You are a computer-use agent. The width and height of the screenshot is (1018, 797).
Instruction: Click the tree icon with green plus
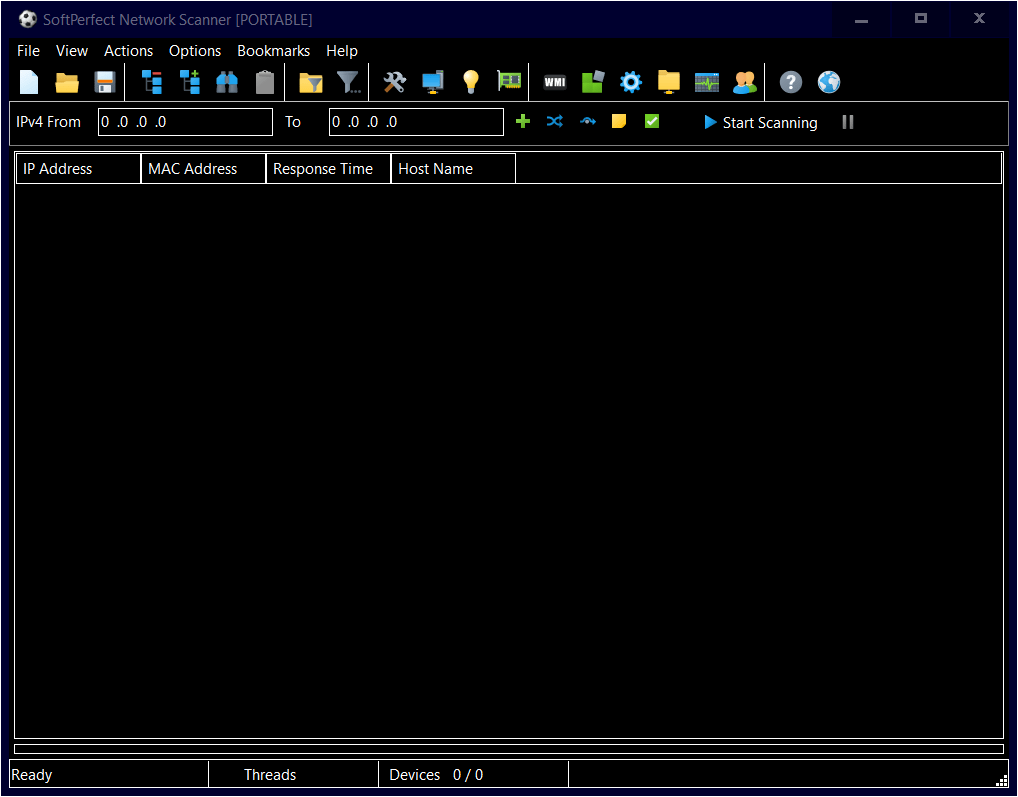tap(190, 82)
